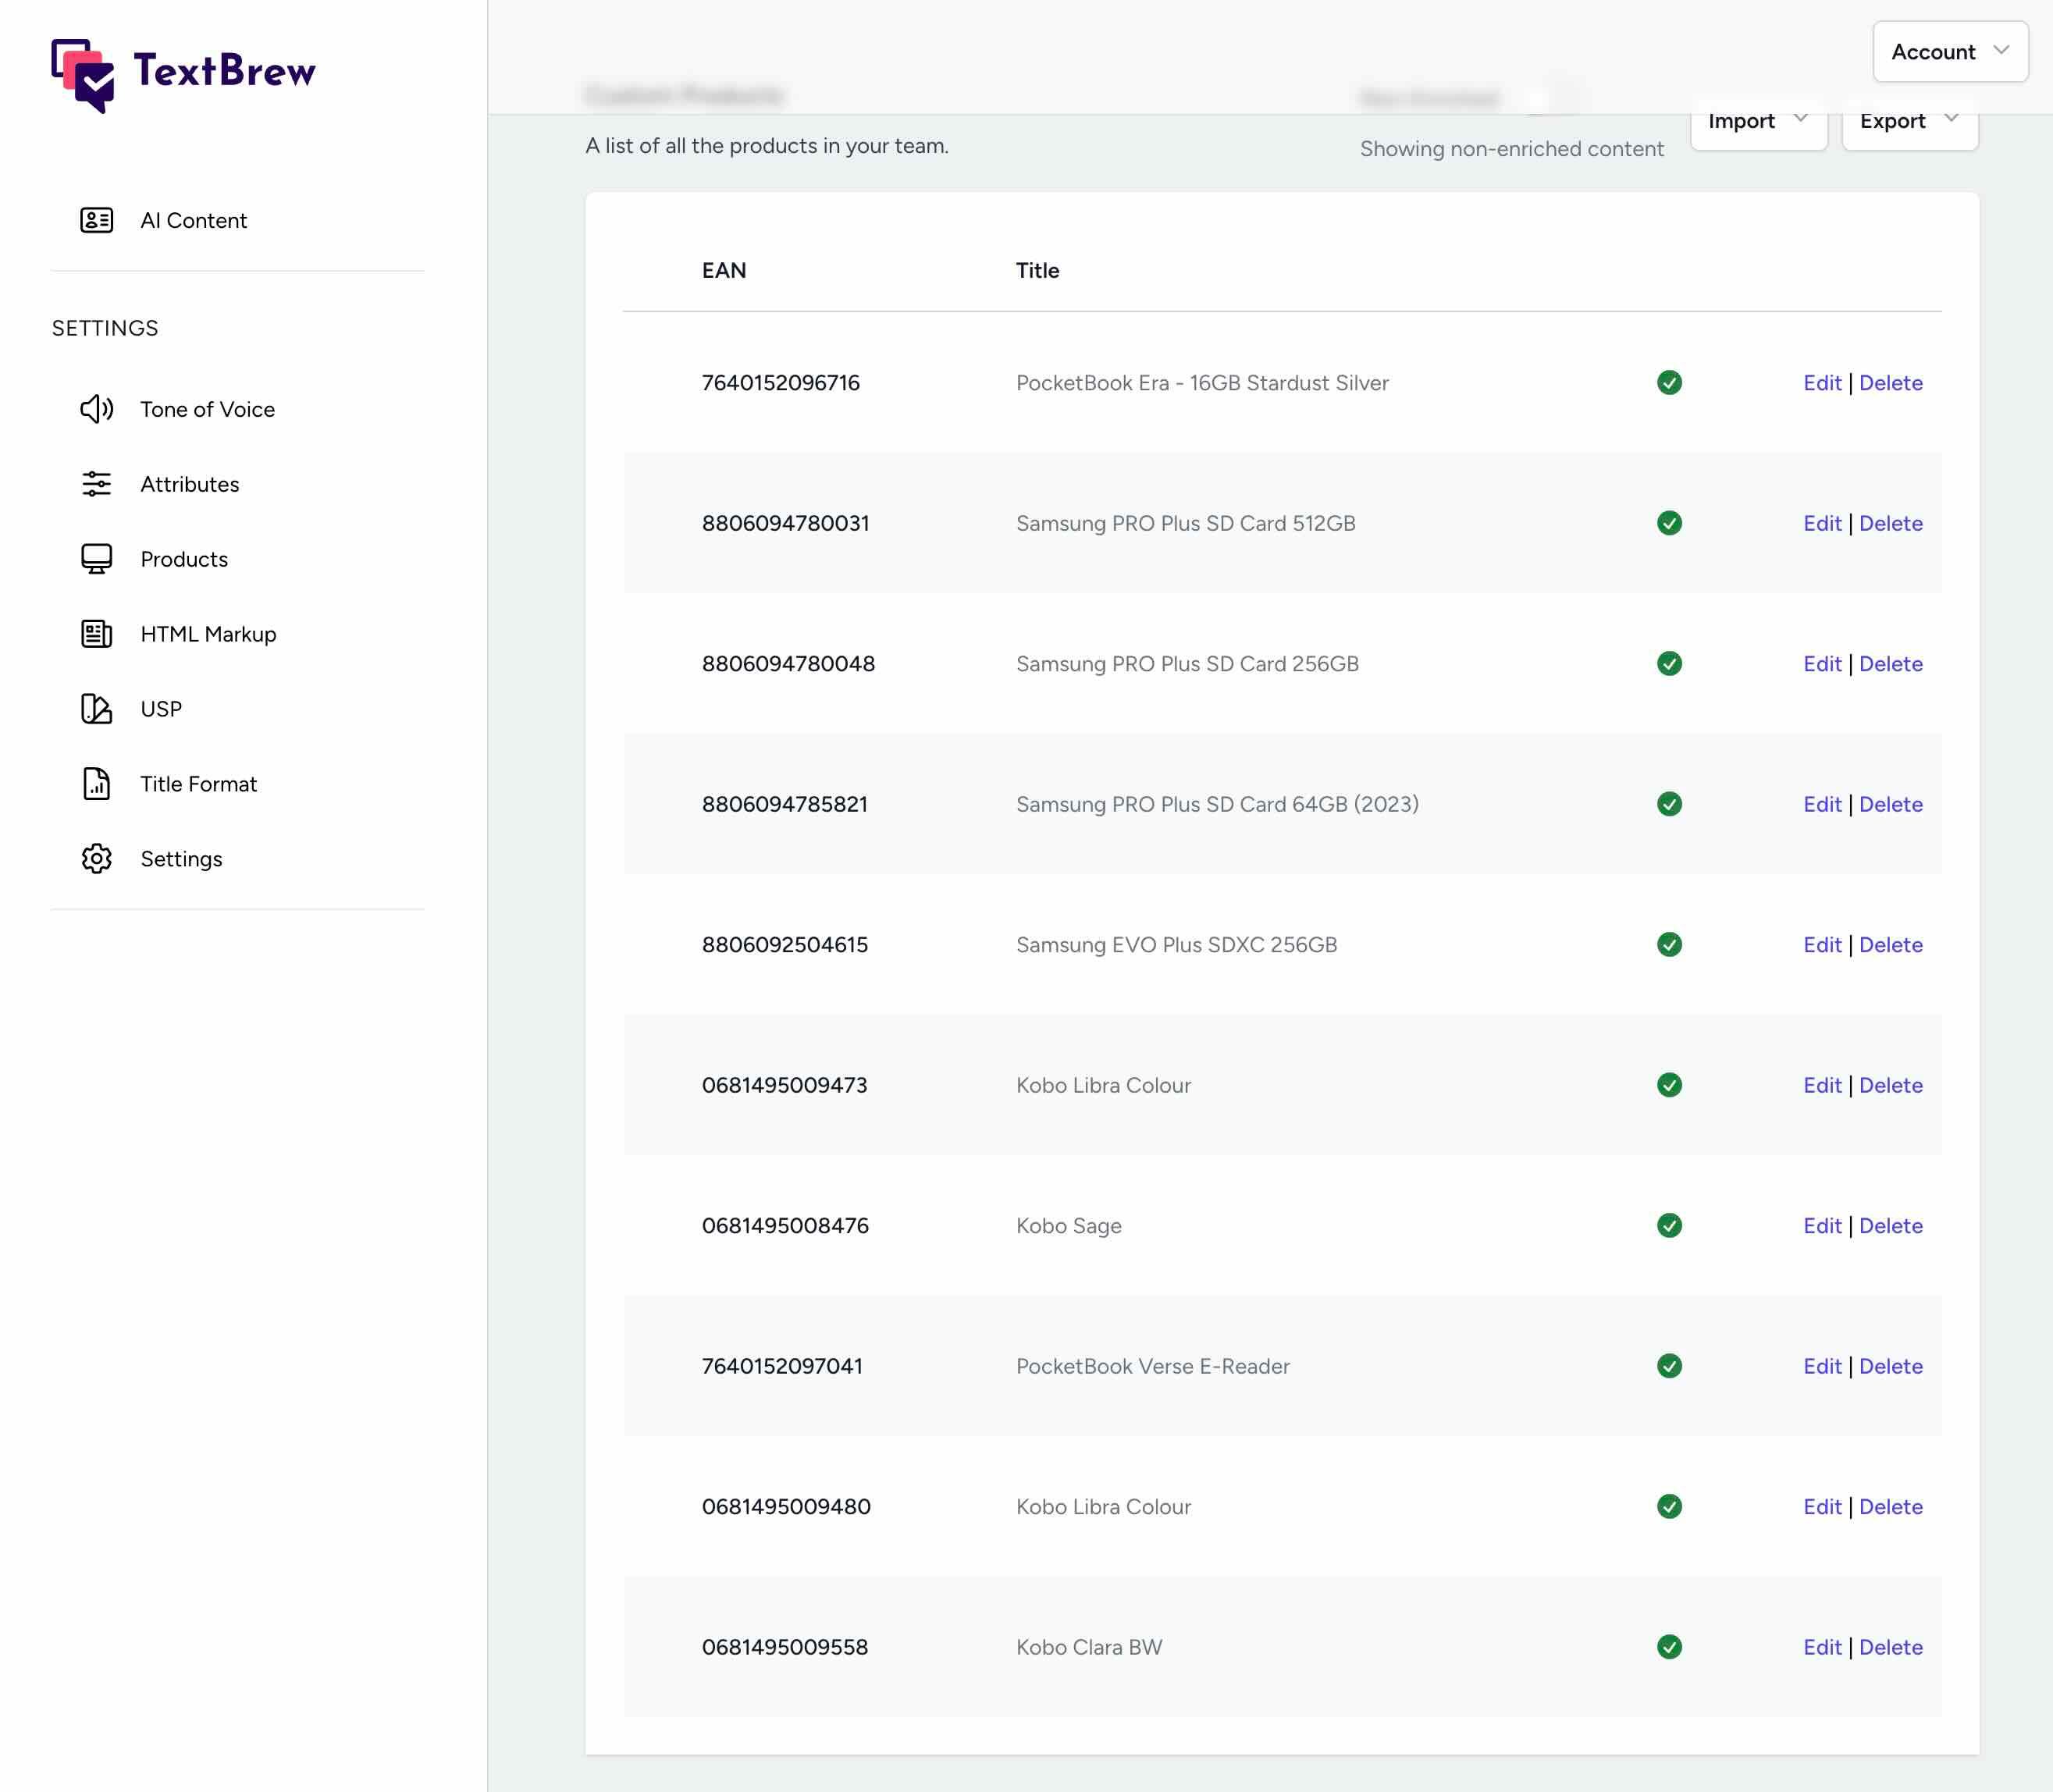Click green checkmark for Kobo Sage
Viewport: 2053px width, 1792px height.
pyautogui.click(x=1669, y=1225)
